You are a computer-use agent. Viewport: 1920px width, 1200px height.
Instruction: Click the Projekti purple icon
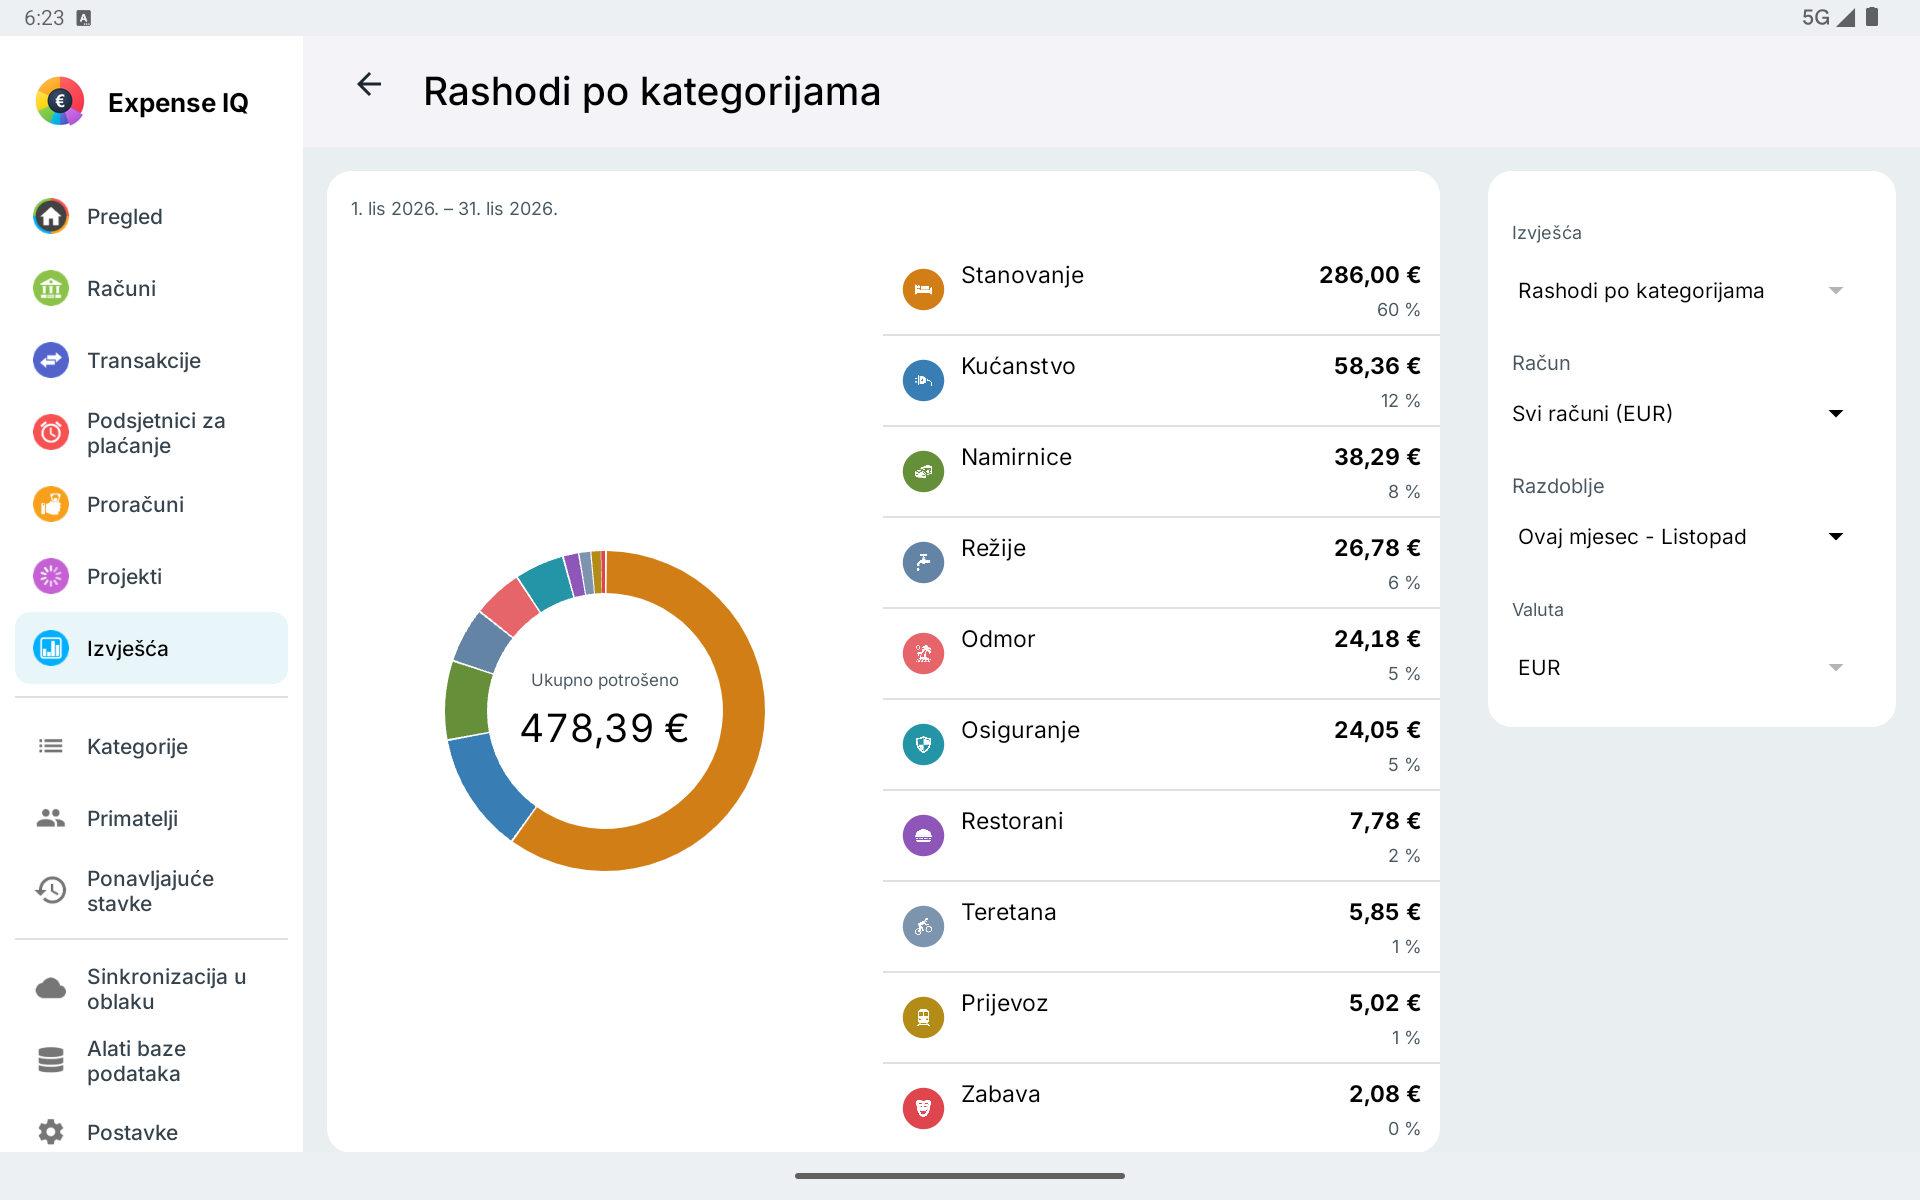tap(51, 576)
